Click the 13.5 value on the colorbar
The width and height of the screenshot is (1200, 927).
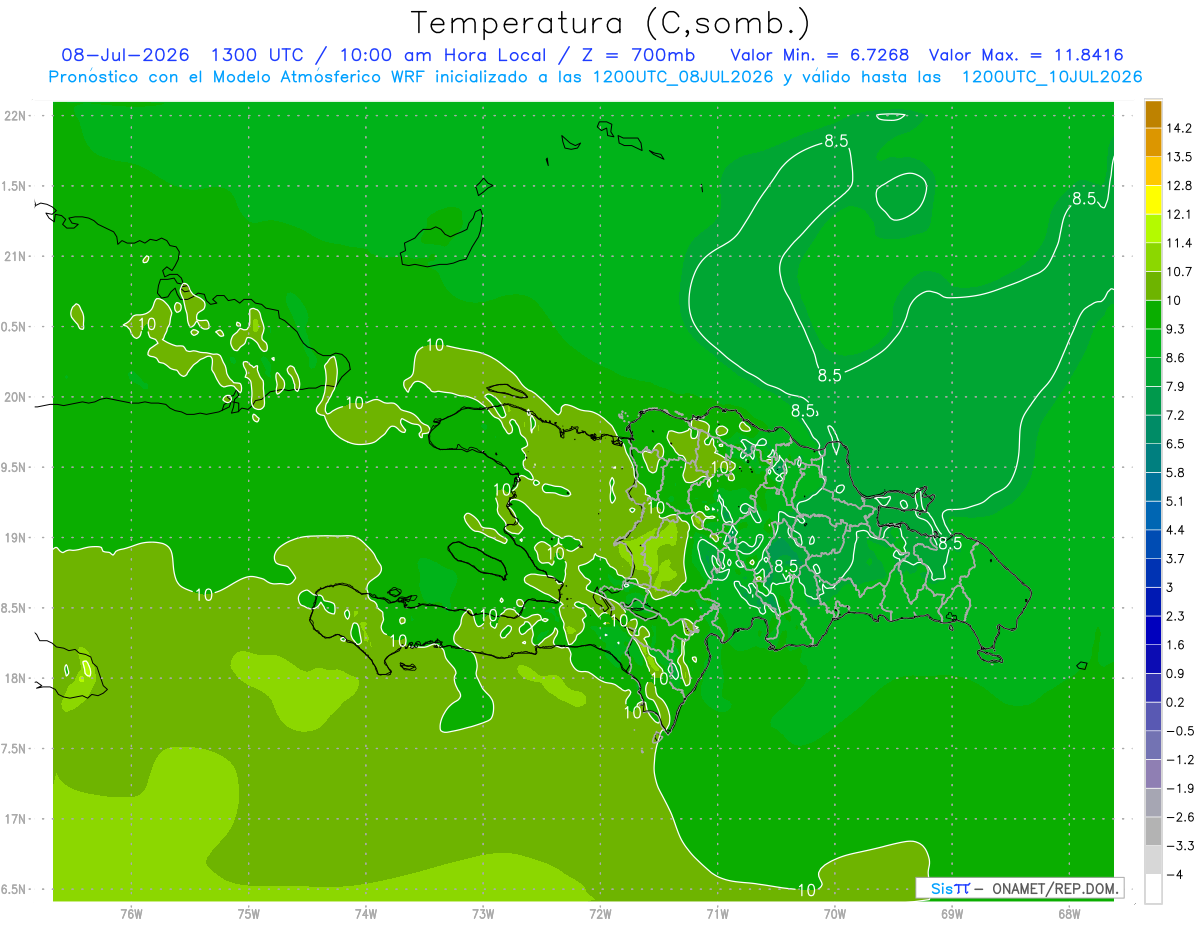1180,157
